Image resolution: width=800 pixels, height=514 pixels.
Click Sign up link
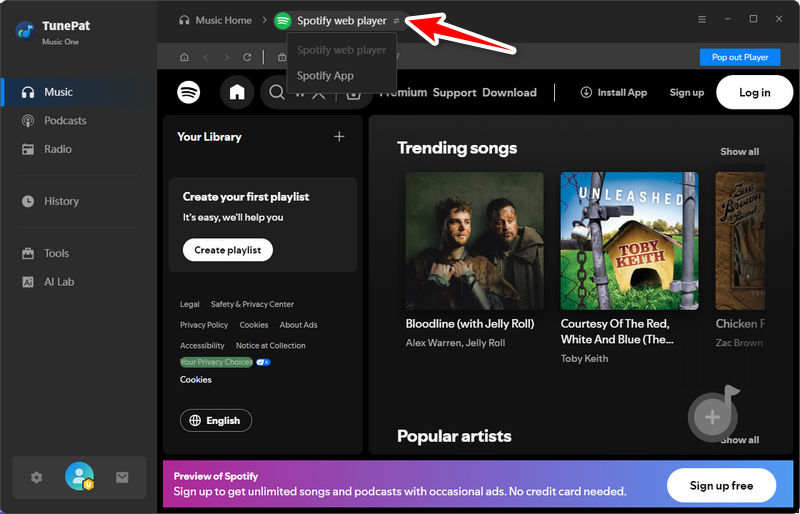[x=687, y=92]
